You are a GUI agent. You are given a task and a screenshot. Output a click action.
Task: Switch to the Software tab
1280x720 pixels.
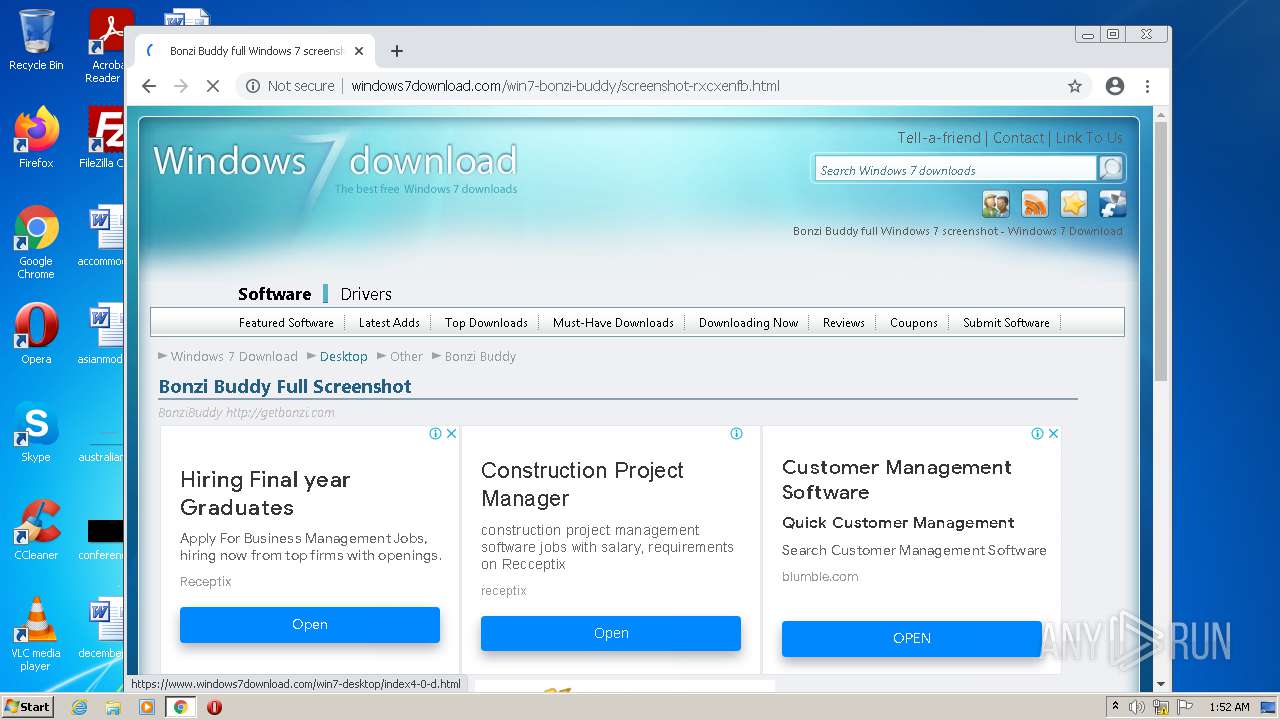click(x=275, y=294)
